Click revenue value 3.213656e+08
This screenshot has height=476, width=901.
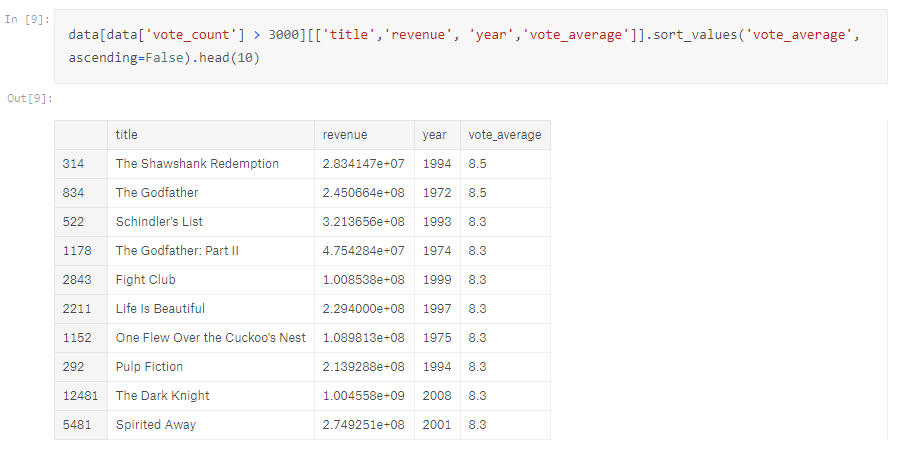363,222
